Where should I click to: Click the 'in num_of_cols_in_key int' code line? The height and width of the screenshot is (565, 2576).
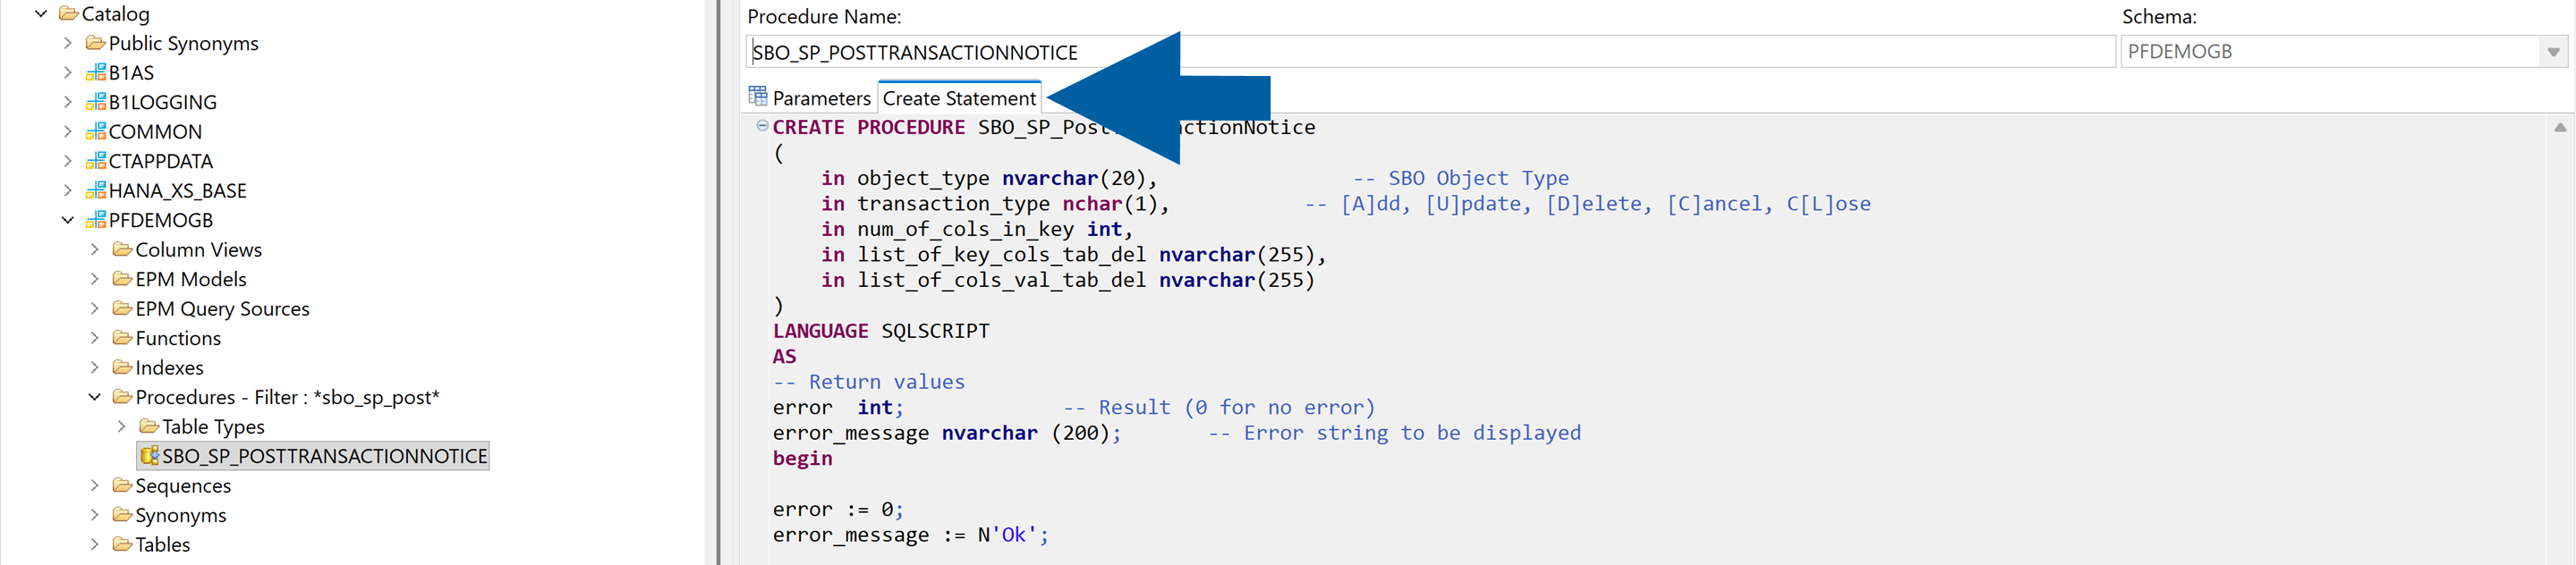coord(977,229)
